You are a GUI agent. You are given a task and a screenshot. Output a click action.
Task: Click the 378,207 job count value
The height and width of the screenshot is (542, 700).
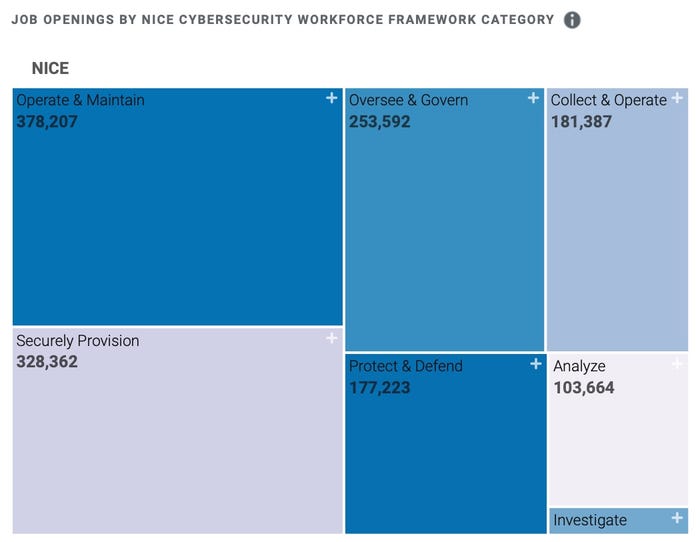(47, 121)
